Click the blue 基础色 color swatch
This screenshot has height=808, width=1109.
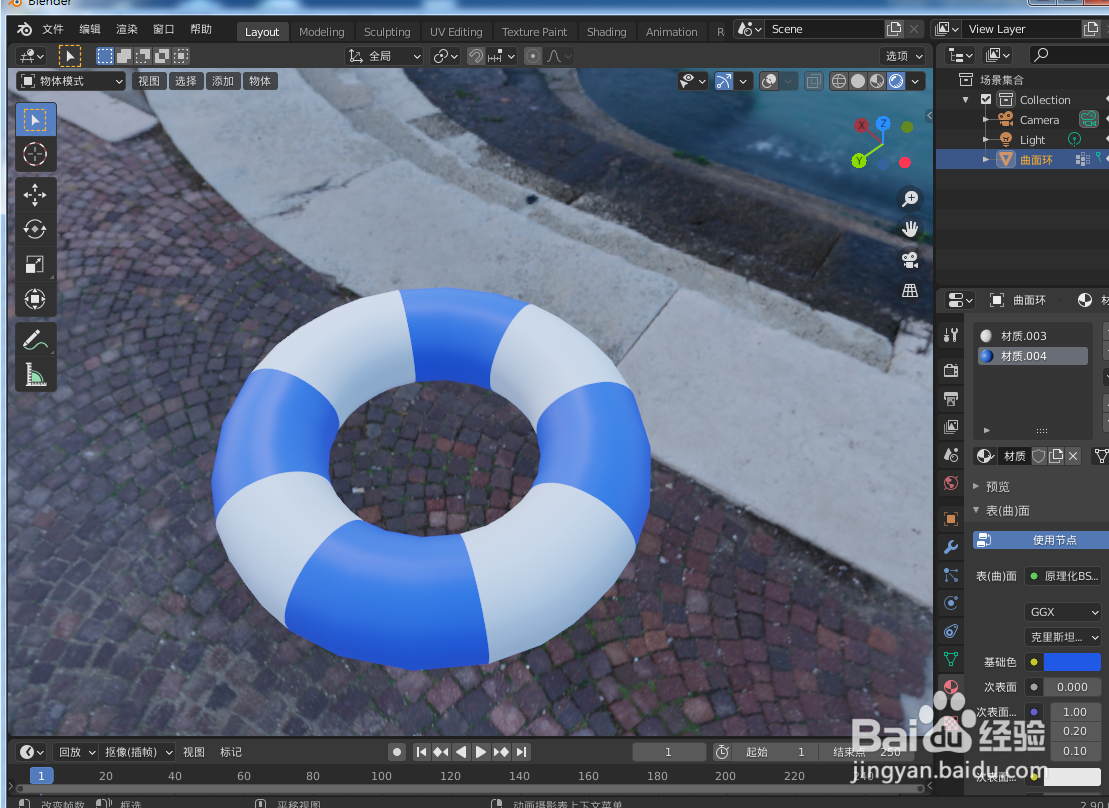click(x=1073, y=661)
